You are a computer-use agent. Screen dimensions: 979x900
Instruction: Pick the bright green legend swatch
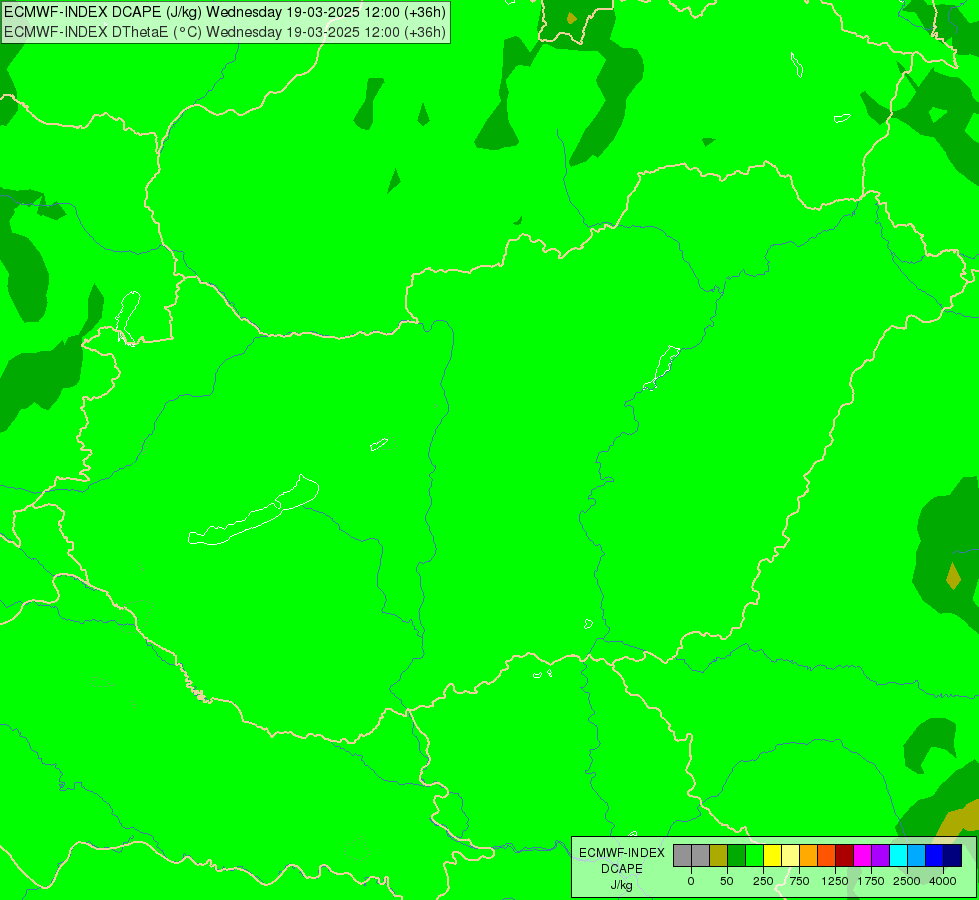click(755, 856)
